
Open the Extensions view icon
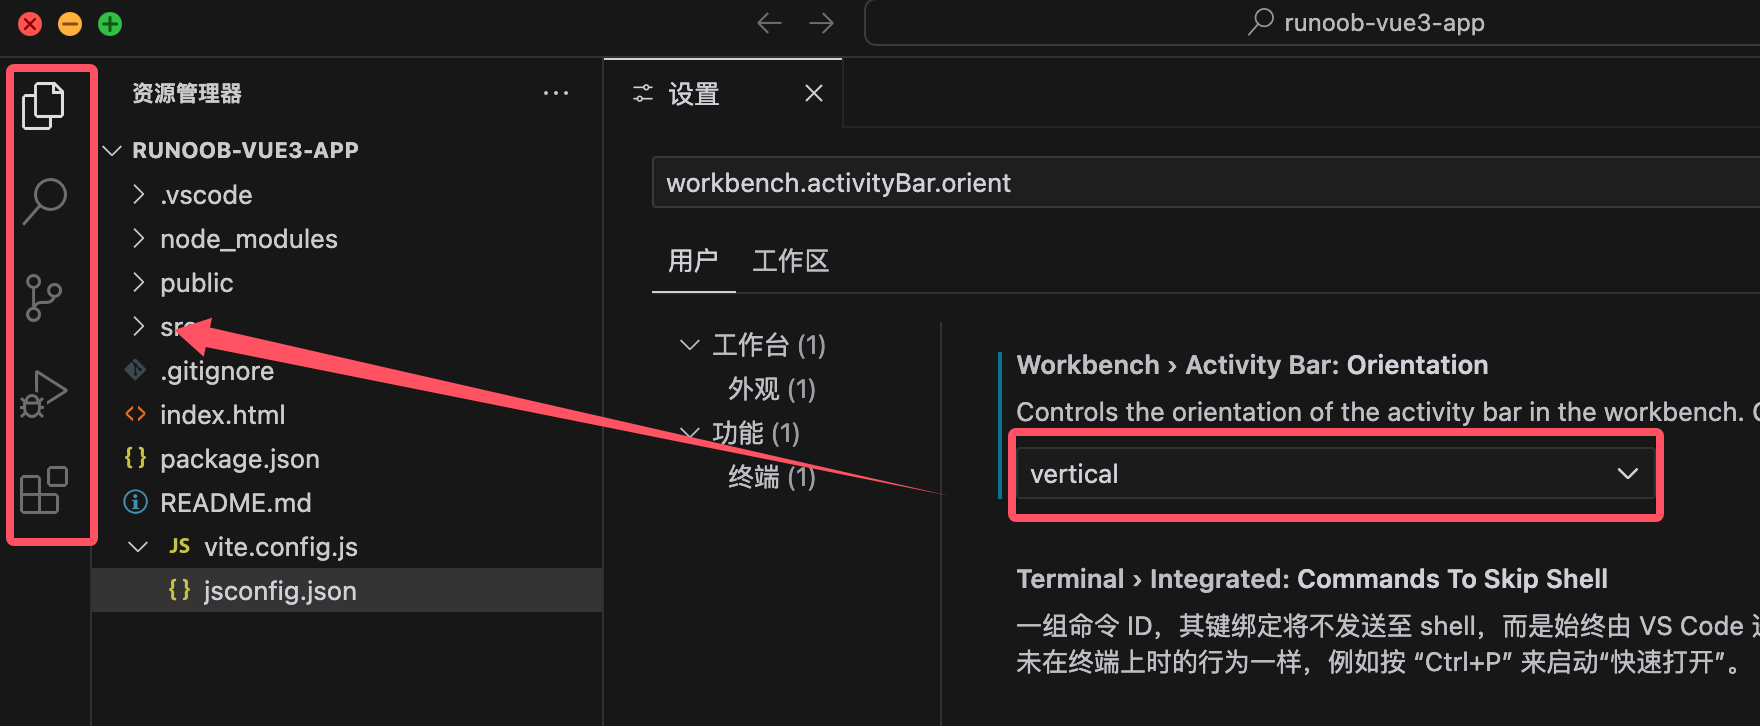click(44, 490)
